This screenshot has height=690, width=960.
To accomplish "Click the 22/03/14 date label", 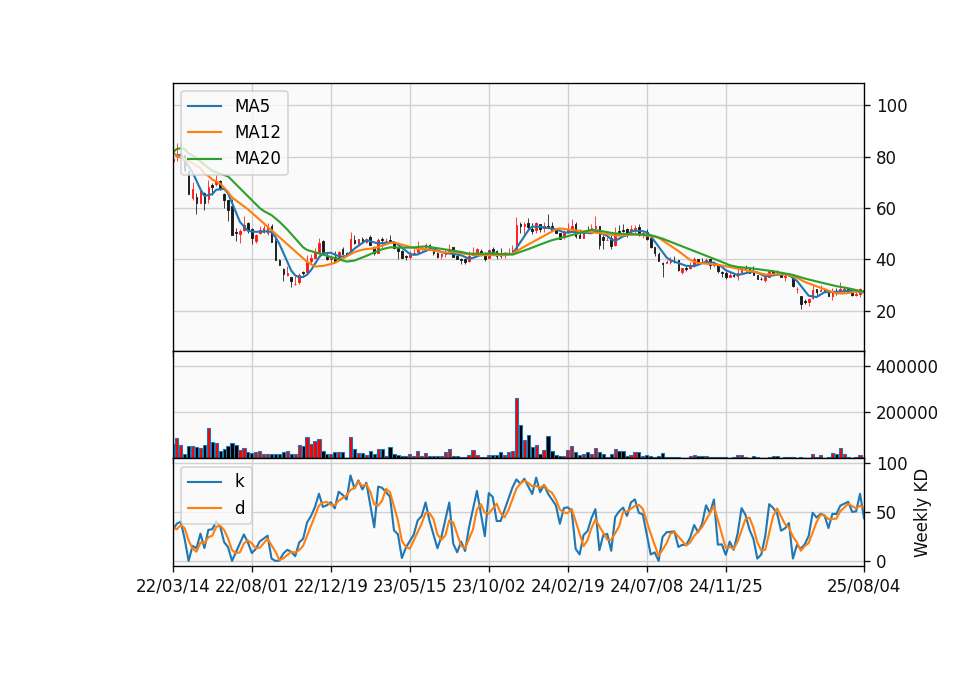I will (x=173, y=586).
